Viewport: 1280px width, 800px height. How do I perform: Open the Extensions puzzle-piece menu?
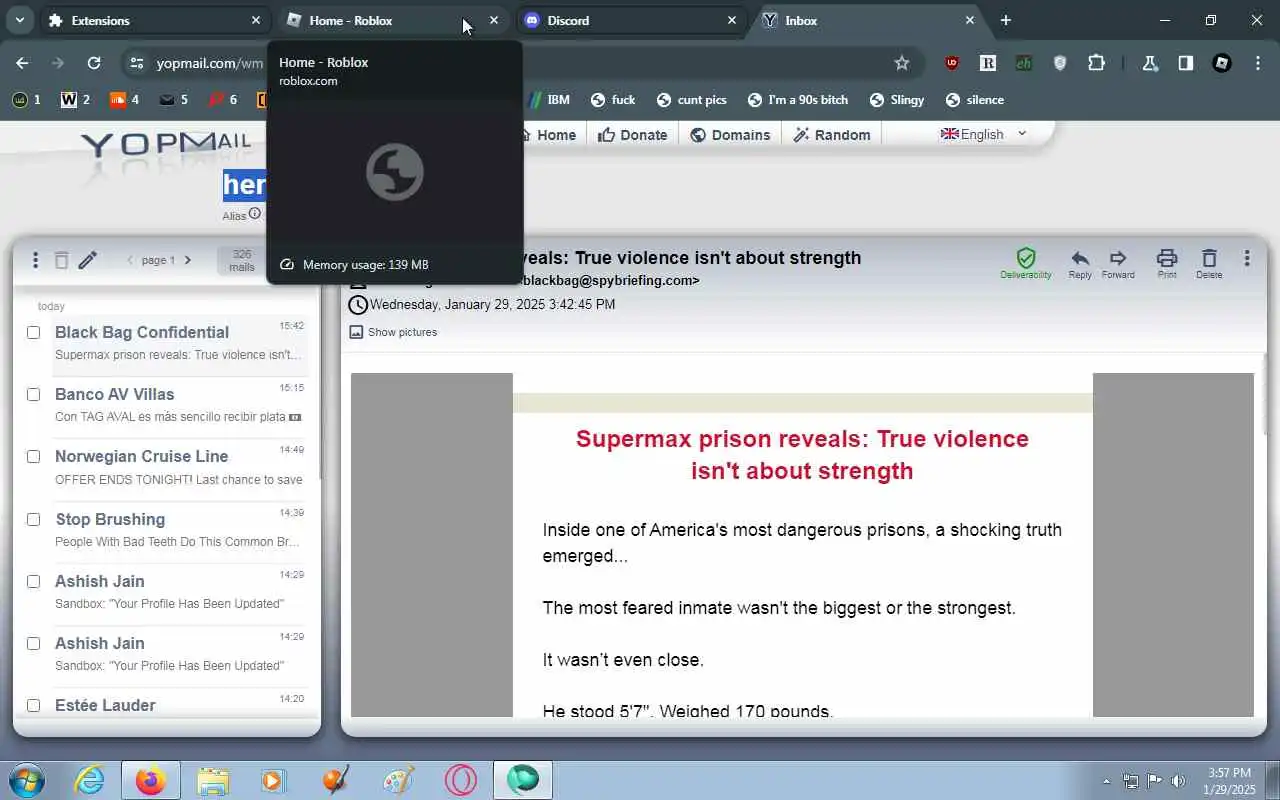tap(1096, 63)
